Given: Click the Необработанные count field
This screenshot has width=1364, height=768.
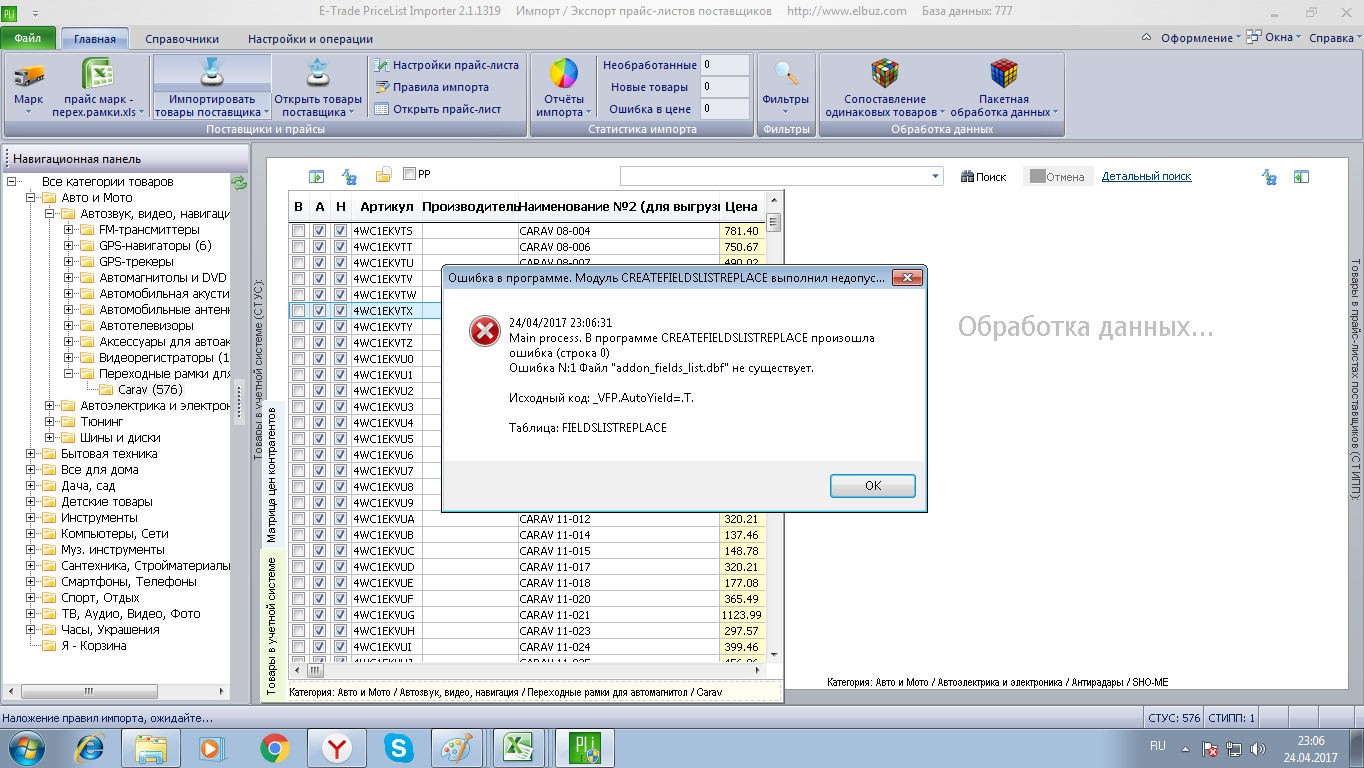Looking at the screenshot, I should [725, 65].
